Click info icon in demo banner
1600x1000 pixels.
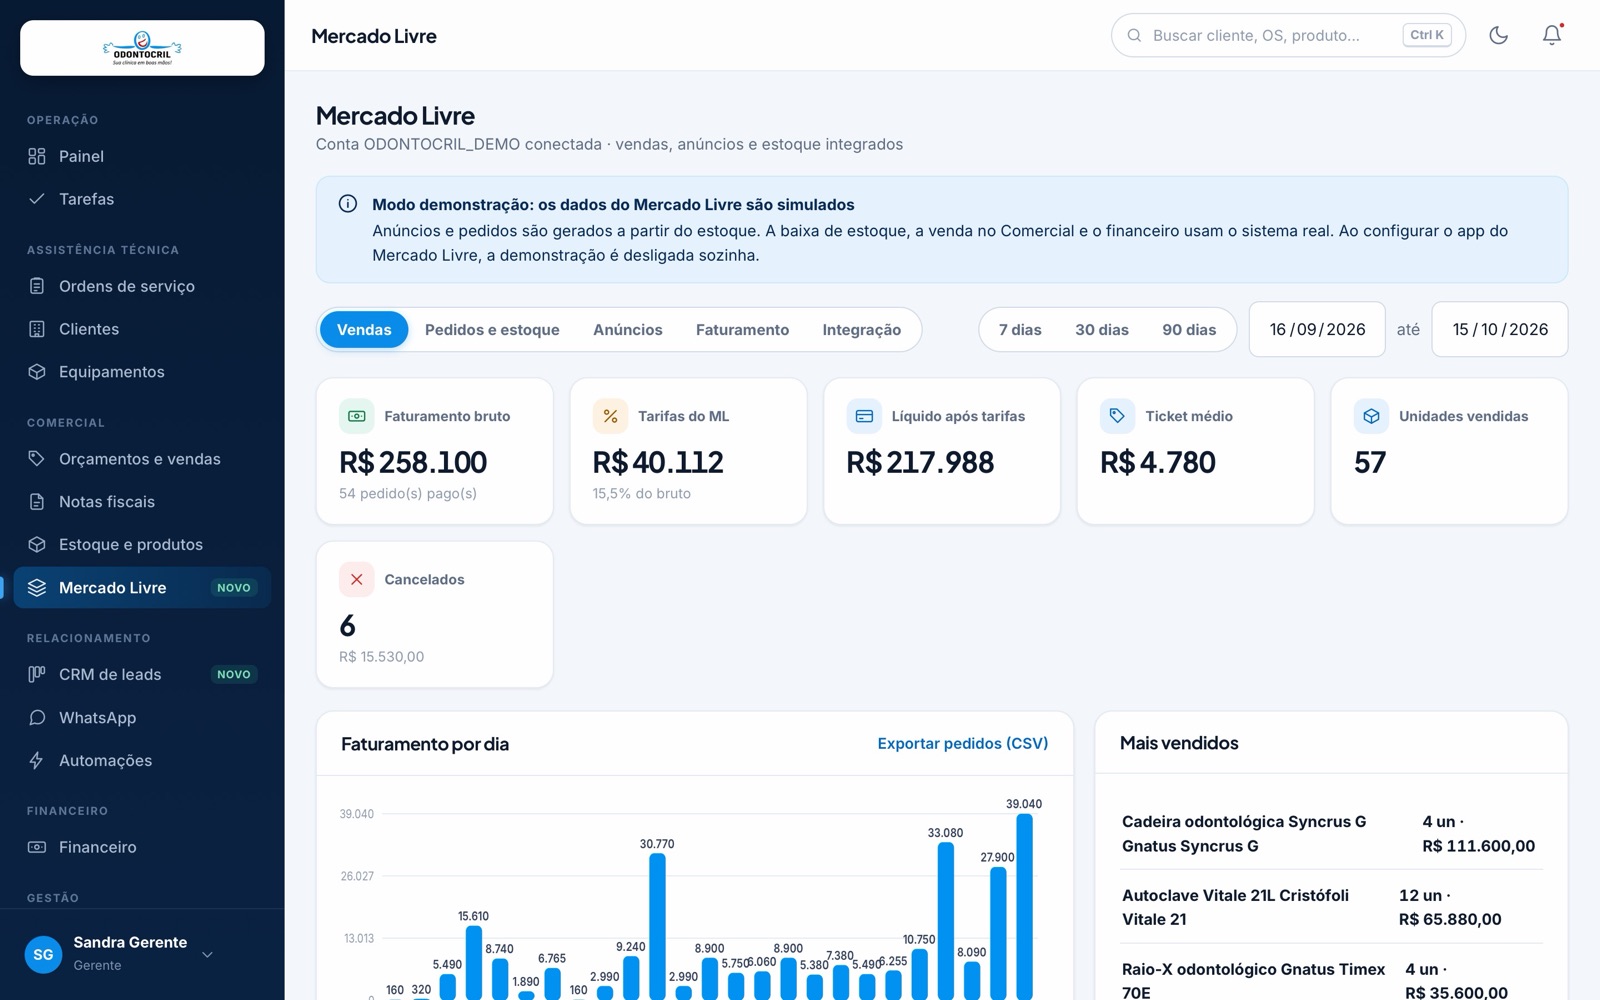click(x=348, y=204)
